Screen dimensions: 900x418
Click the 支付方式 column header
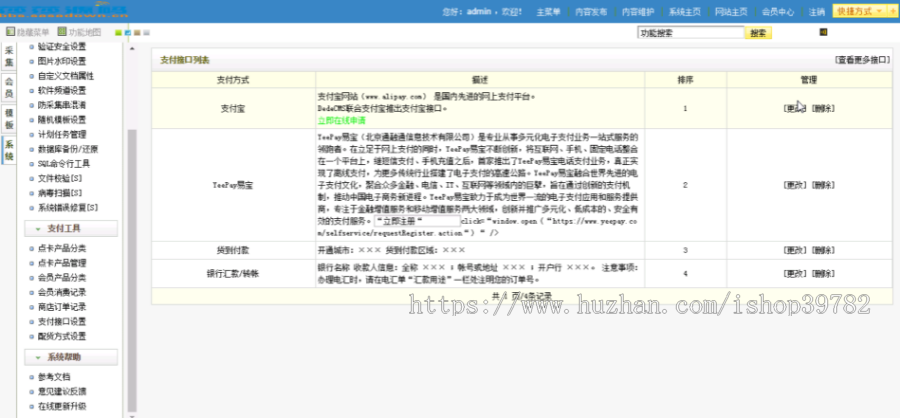(233, 80)
